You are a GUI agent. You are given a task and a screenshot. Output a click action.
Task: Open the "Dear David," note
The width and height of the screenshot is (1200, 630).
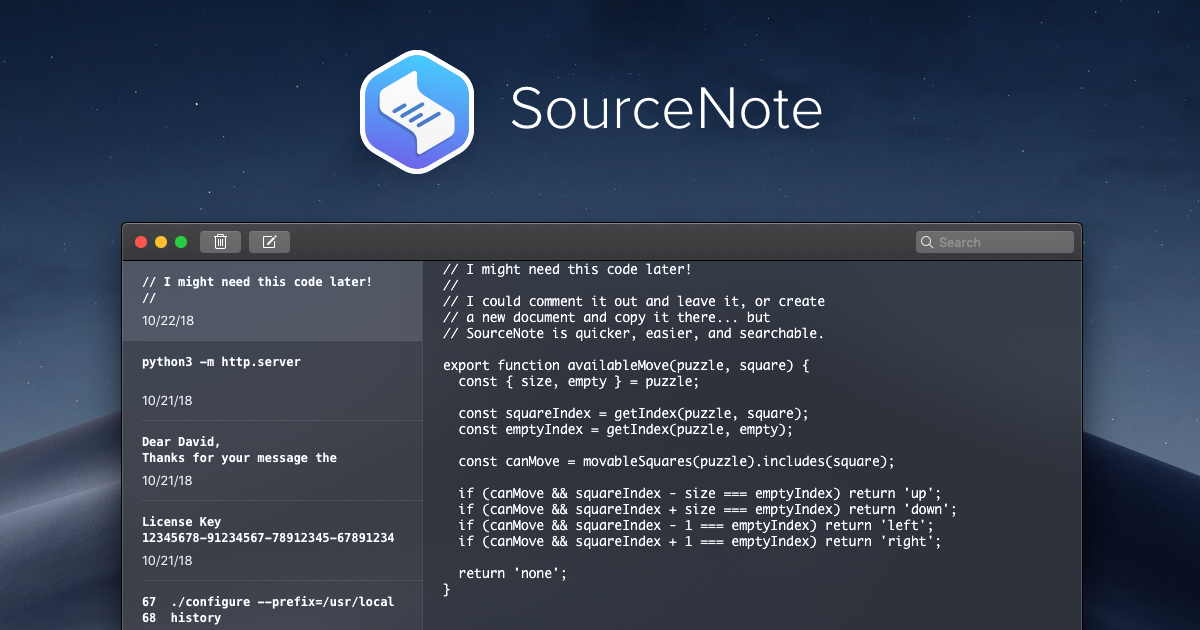pyautogui.click(x=272, y=460)
